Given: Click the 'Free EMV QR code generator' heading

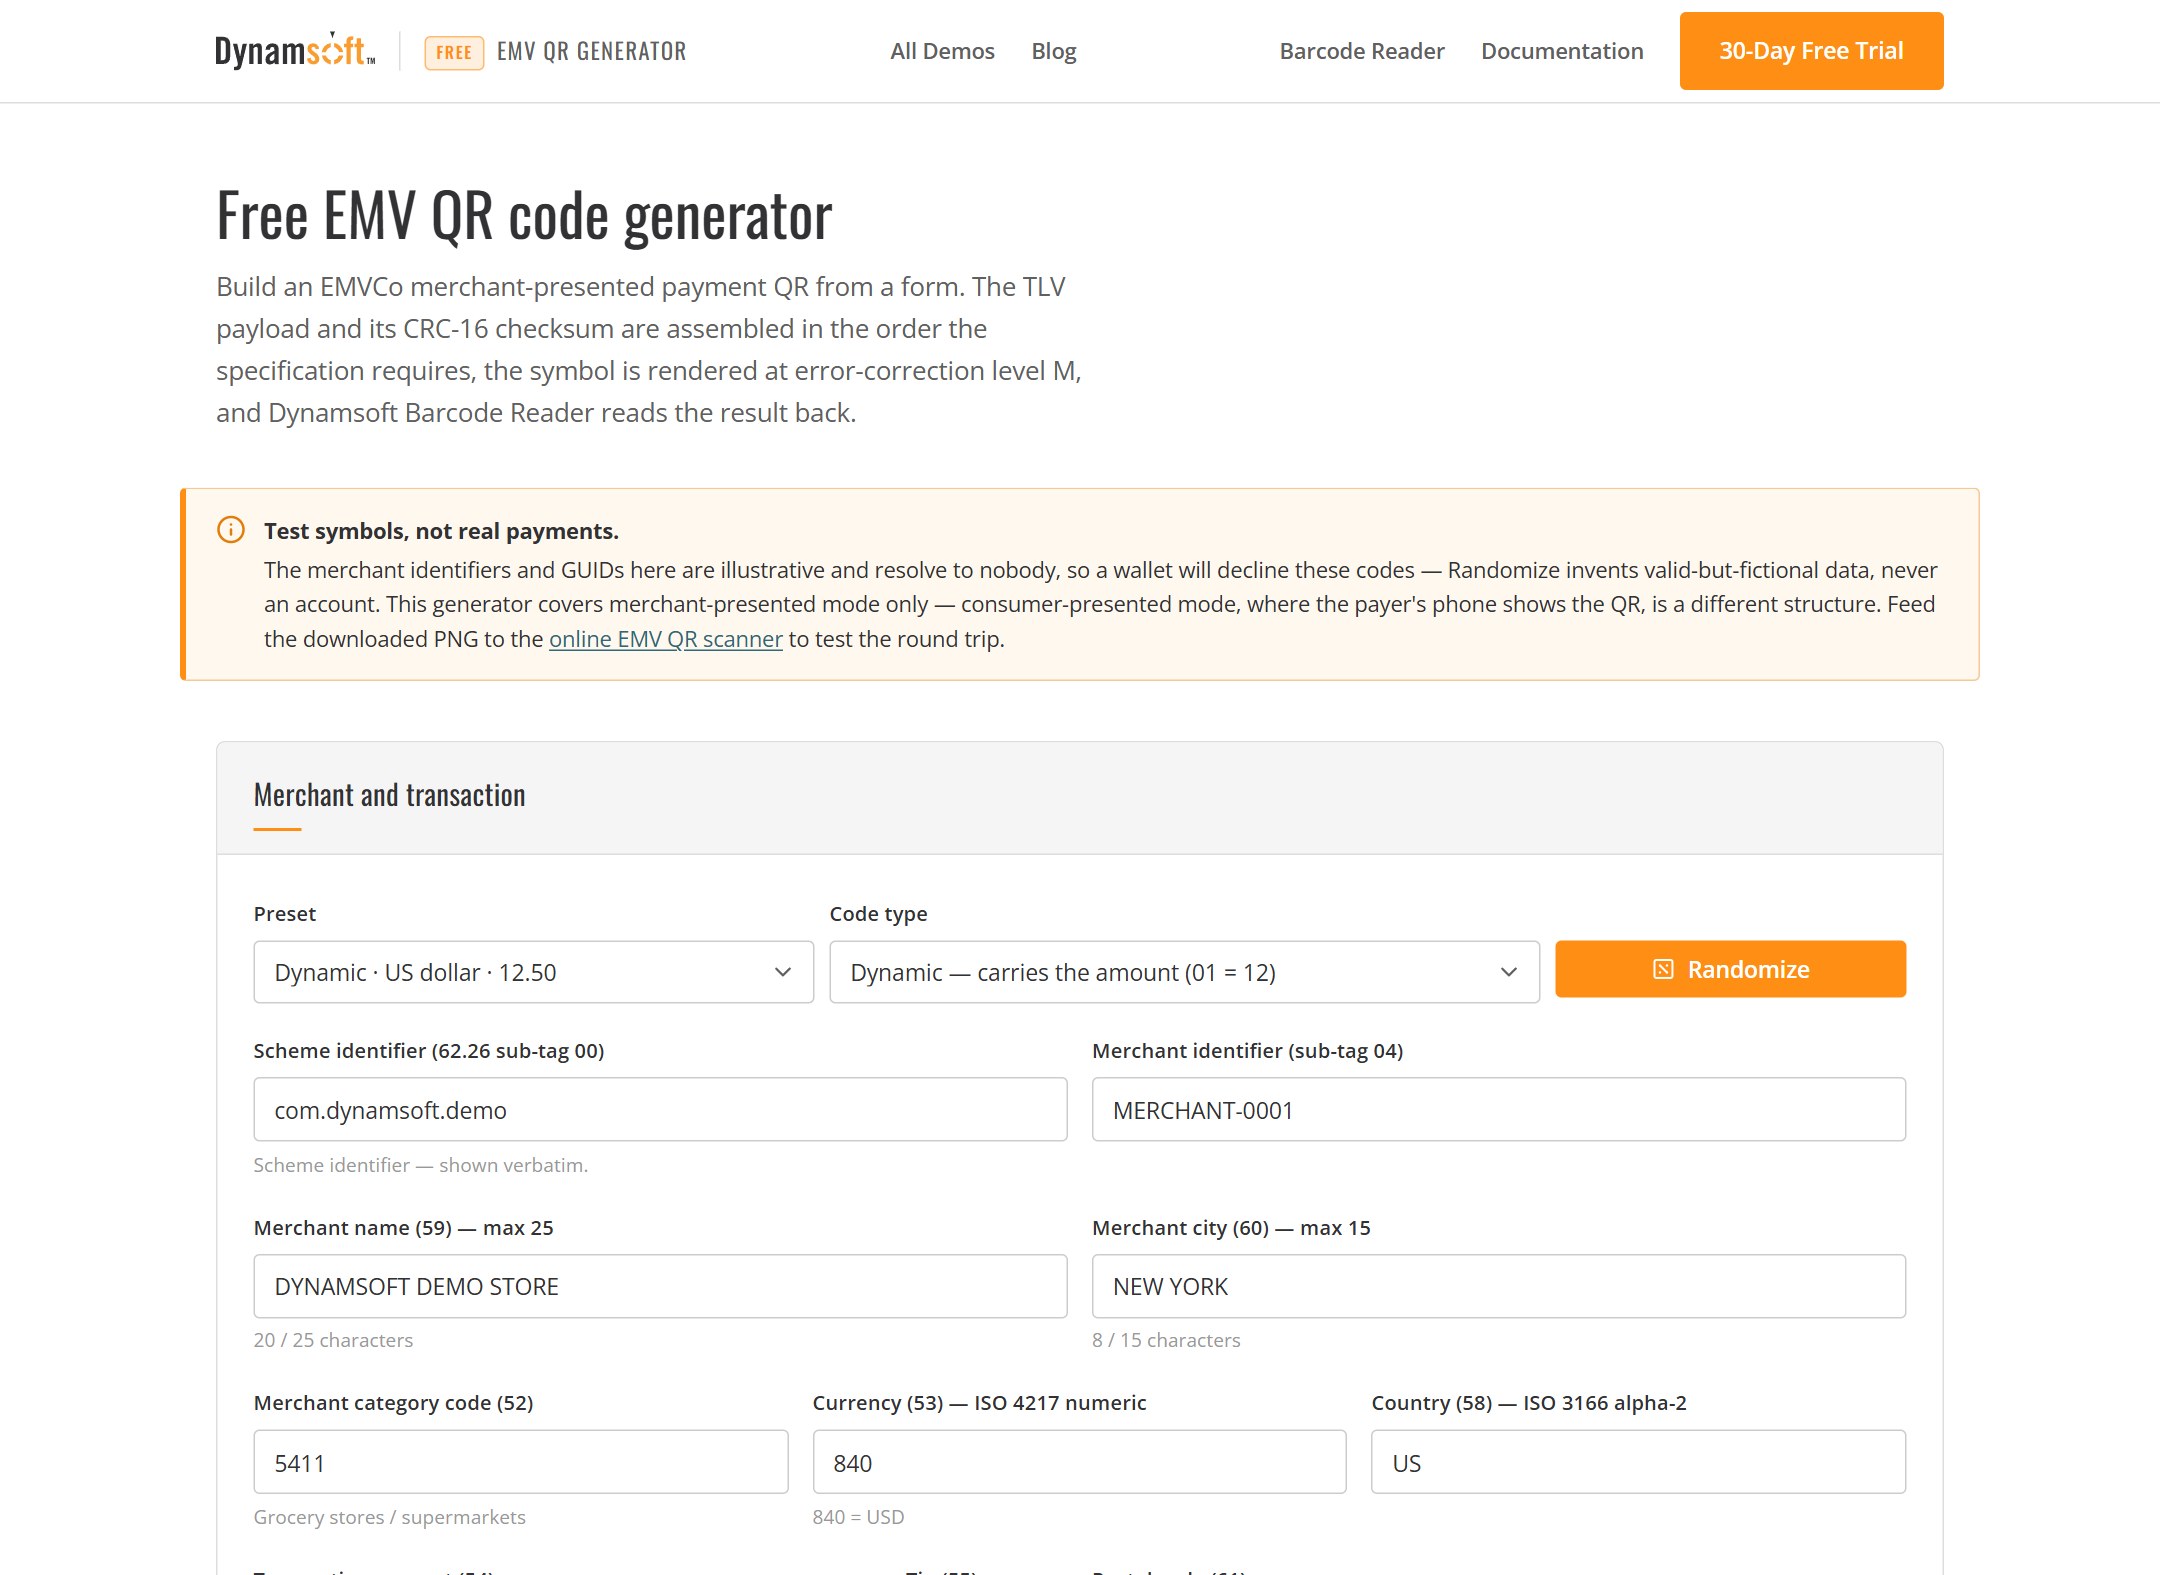Looking at the screenshot, I should click(x=524, y=216).
